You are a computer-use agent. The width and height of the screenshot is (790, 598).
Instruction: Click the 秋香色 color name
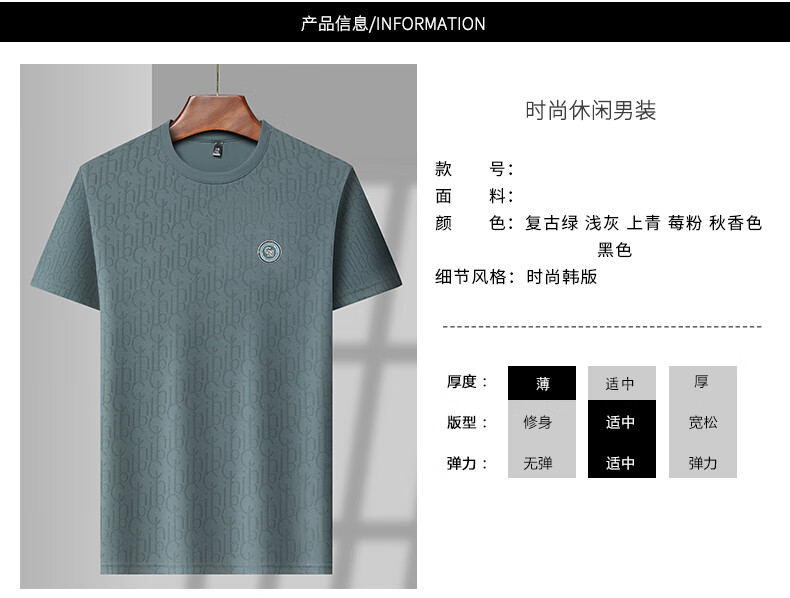pos(736,223)
